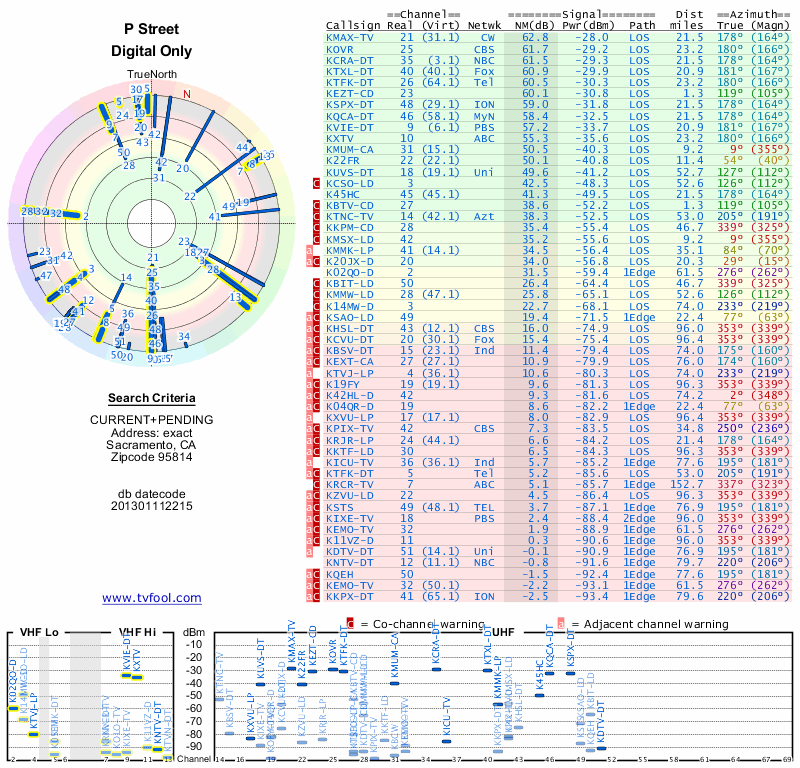The height and width of the screenshot is (768, 800).
Task: Select KMAX-TV callsign in the table
Action: 349,38
